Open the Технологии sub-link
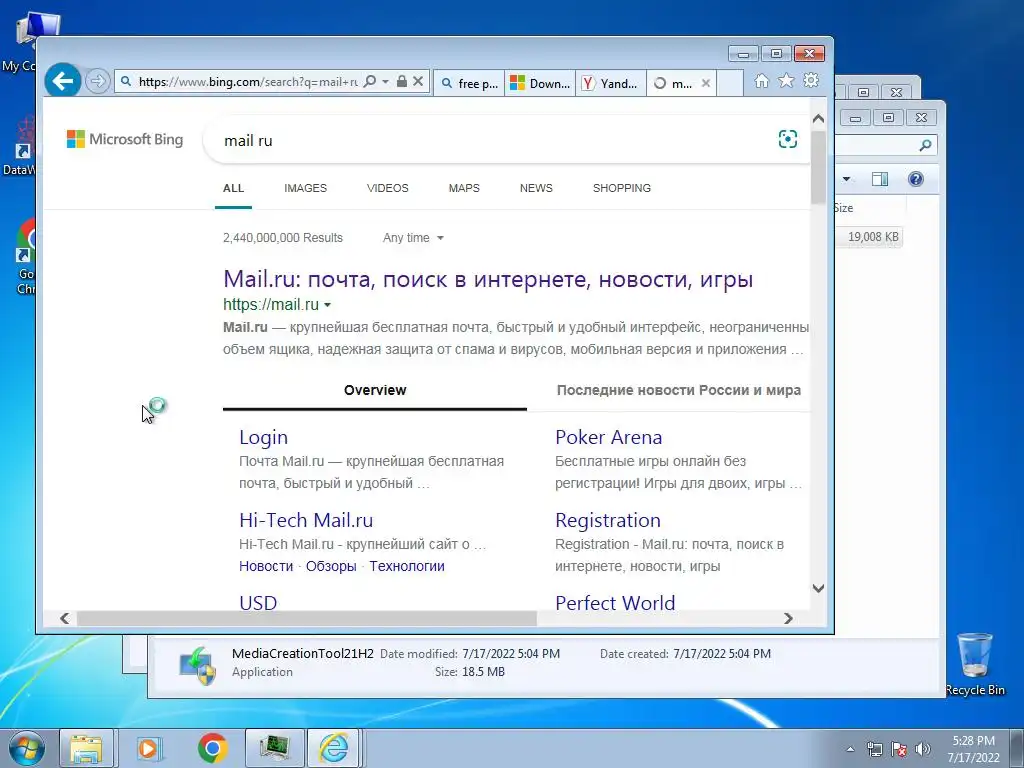 407,566
